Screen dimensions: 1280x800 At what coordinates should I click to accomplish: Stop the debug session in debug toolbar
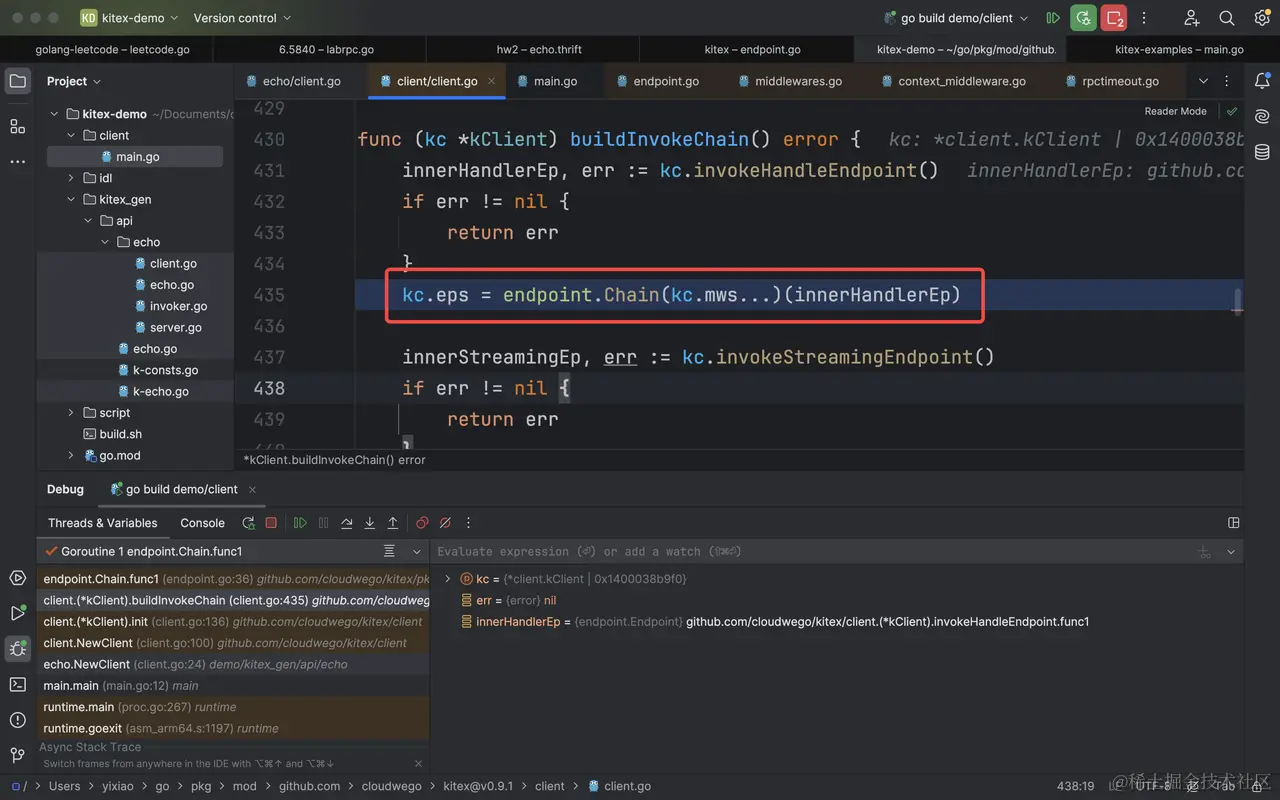271,523
